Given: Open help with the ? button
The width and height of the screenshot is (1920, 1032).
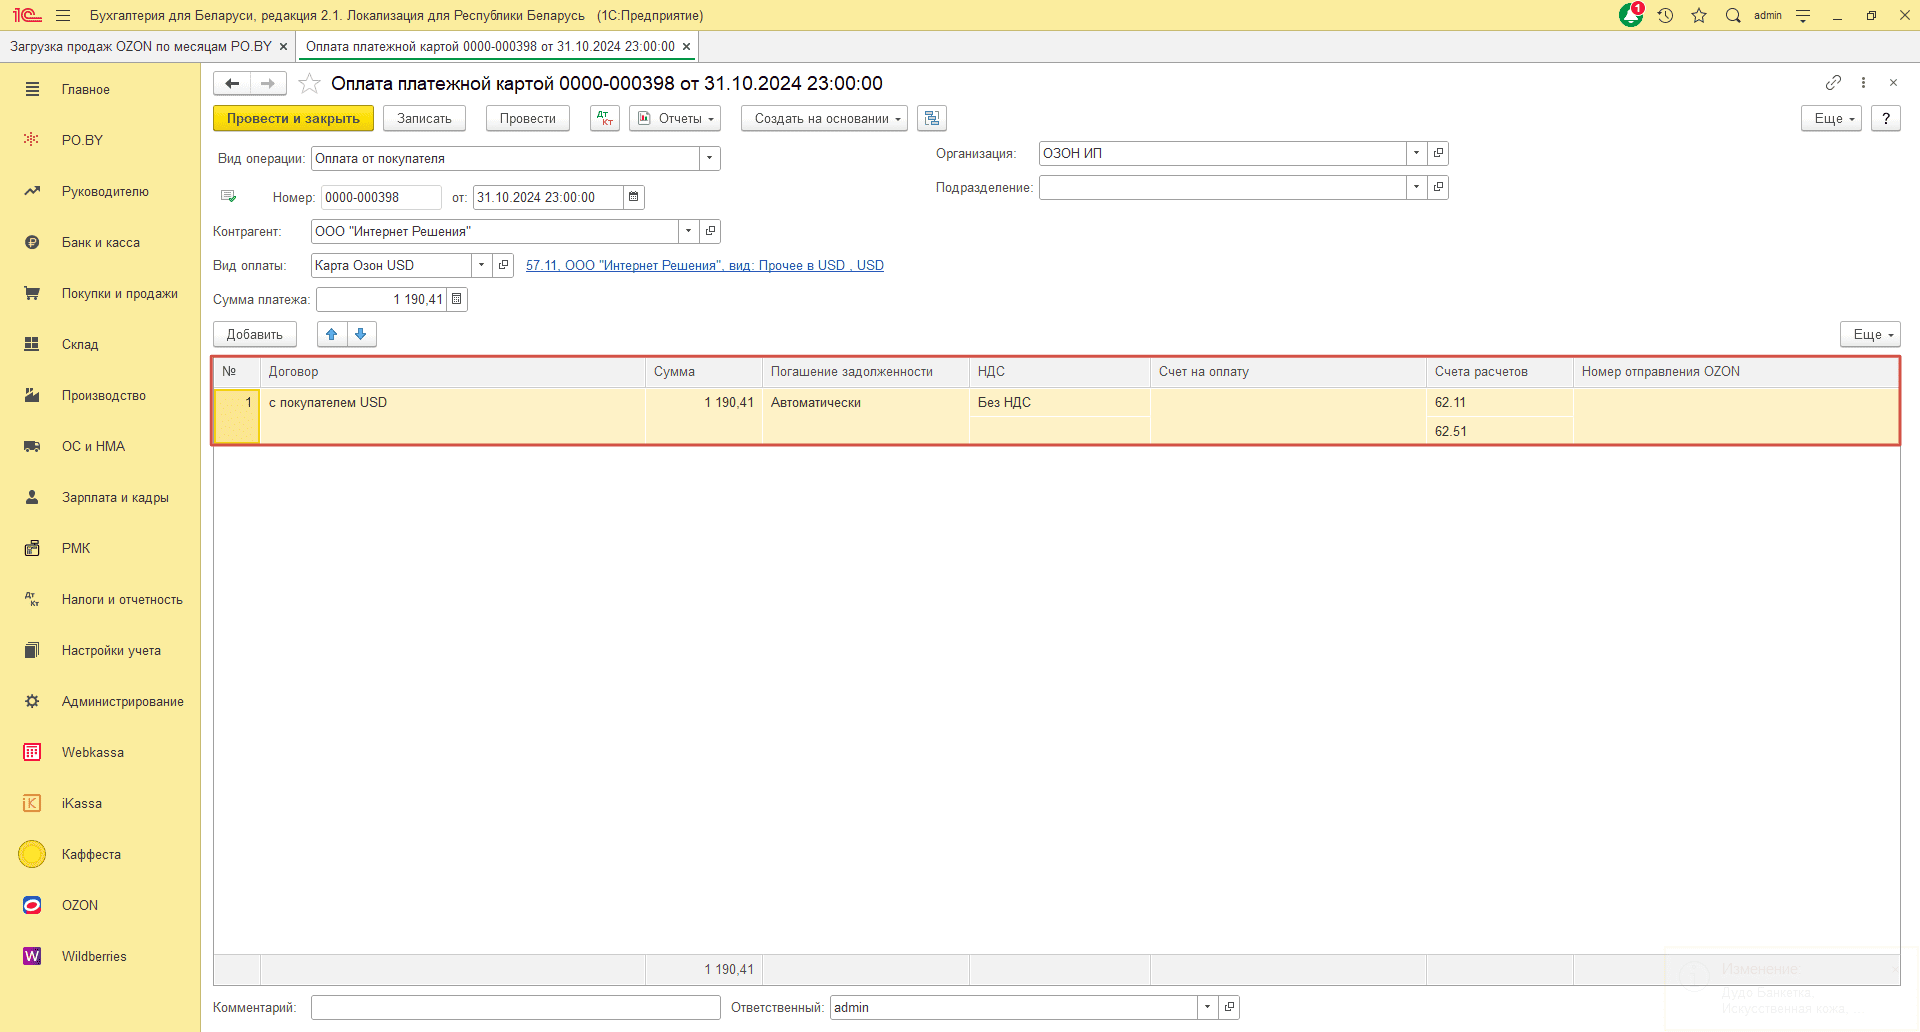Looking at the screenshot, I should click(x=1885, y=118).
